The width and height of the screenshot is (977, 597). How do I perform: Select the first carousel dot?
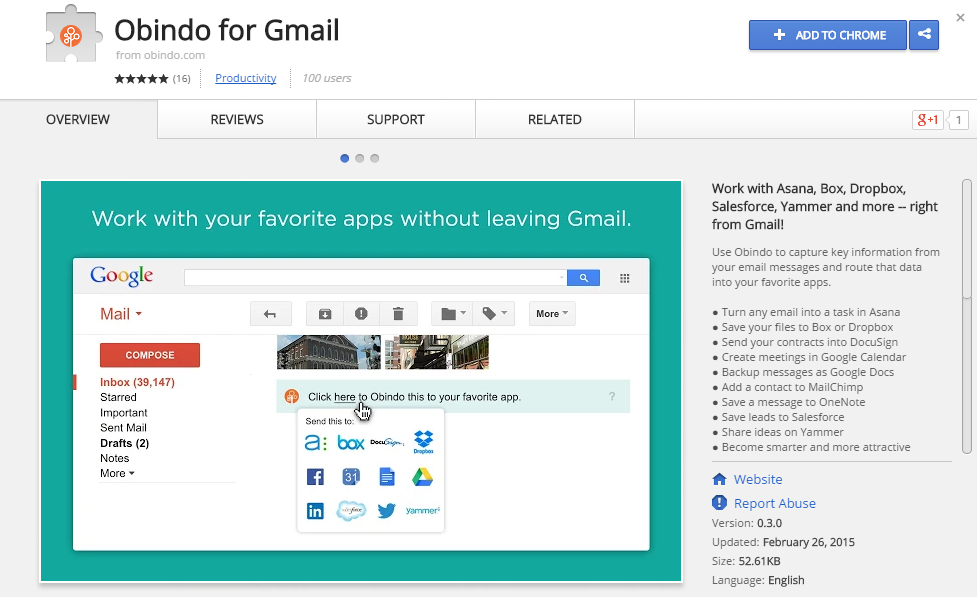pyautogui.click(x=345, y=158)
